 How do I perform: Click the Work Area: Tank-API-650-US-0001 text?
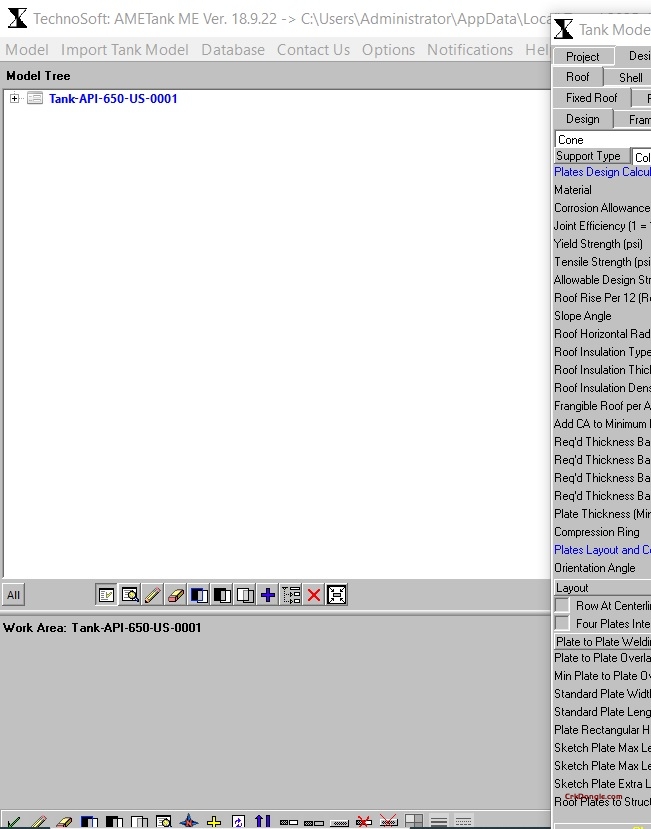coord(102,628)
